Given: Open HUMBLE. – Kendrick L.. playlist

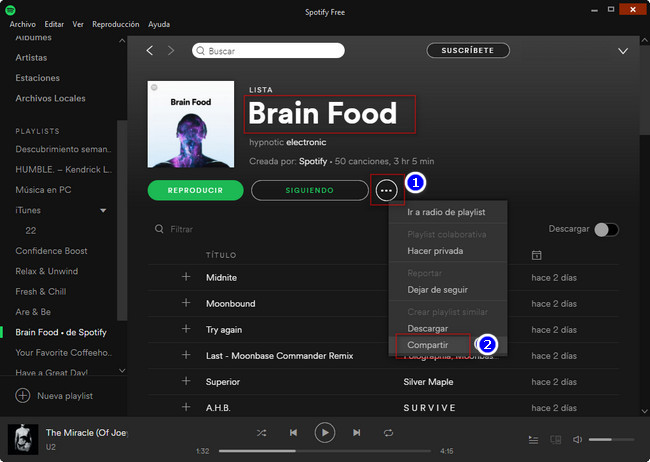Looking at the screenshot, I should point(64,170).
